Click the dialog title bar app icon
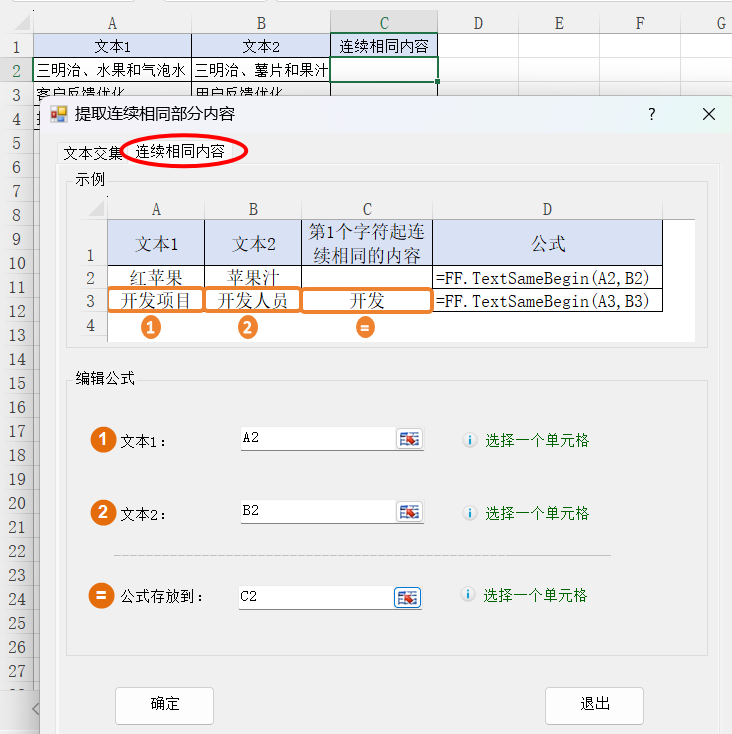This screenshot has width=732, height=734. coord(59,114)
